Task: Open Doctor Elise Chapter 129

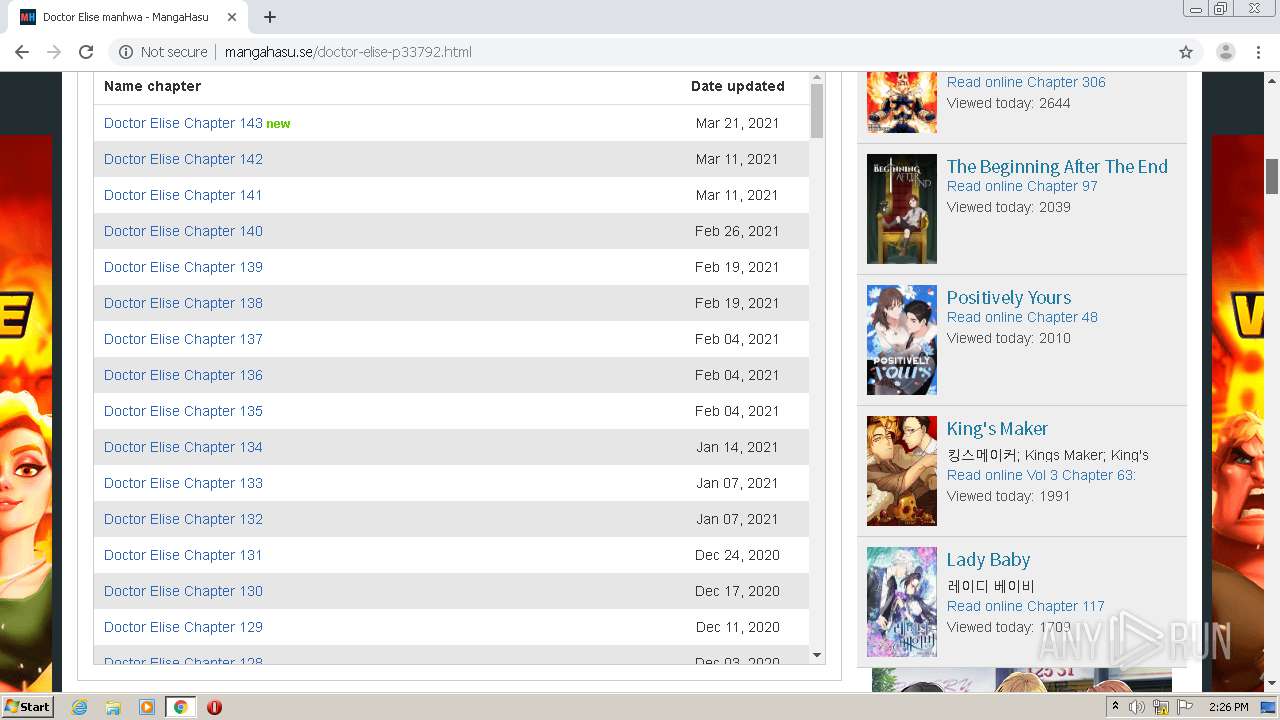Action: [x=183, y=627]
